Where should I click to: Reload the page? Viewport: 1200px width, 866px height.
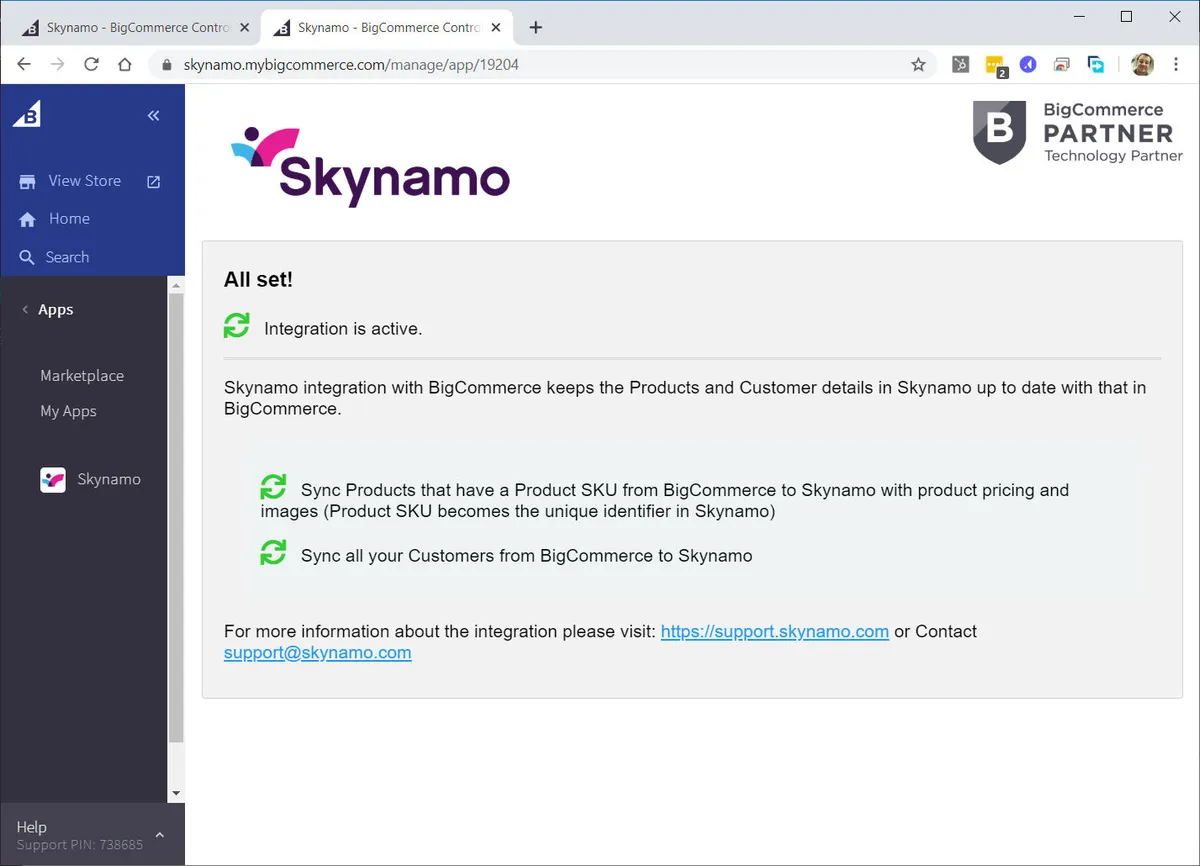pyautogui.click(x=91, y=65)
